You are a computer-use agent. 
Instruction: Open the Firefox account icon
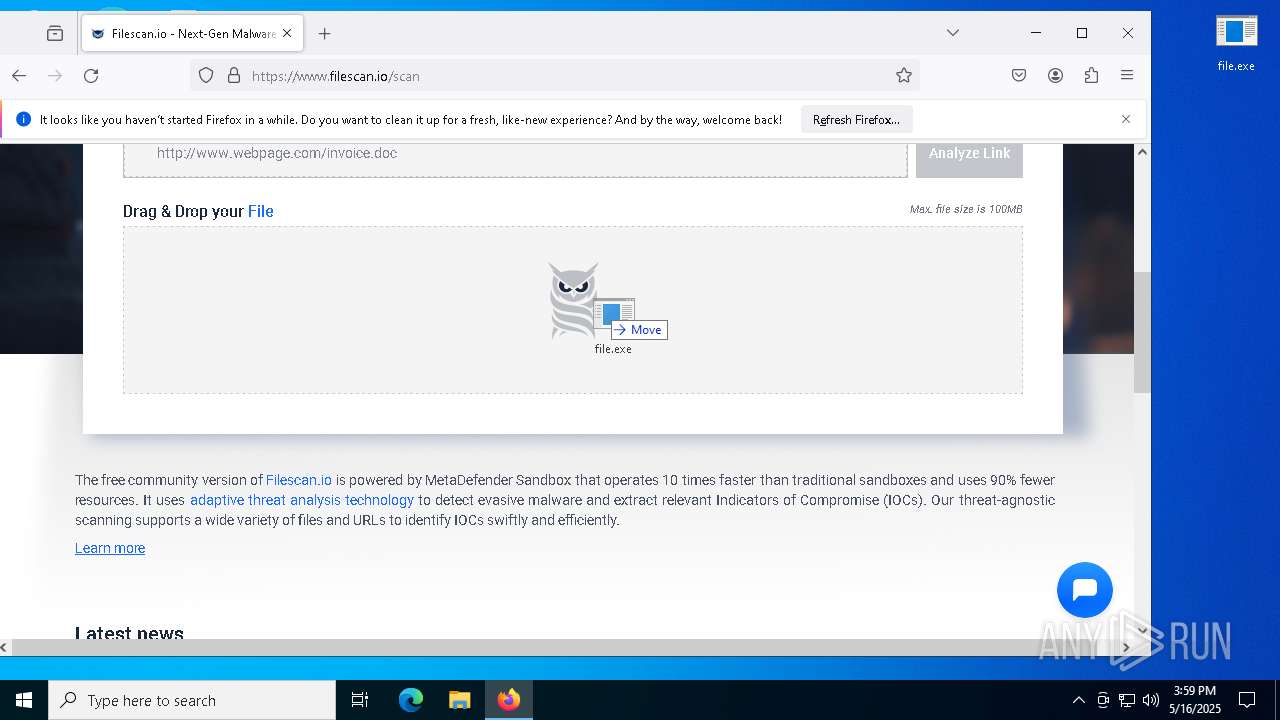point(1055,75)
